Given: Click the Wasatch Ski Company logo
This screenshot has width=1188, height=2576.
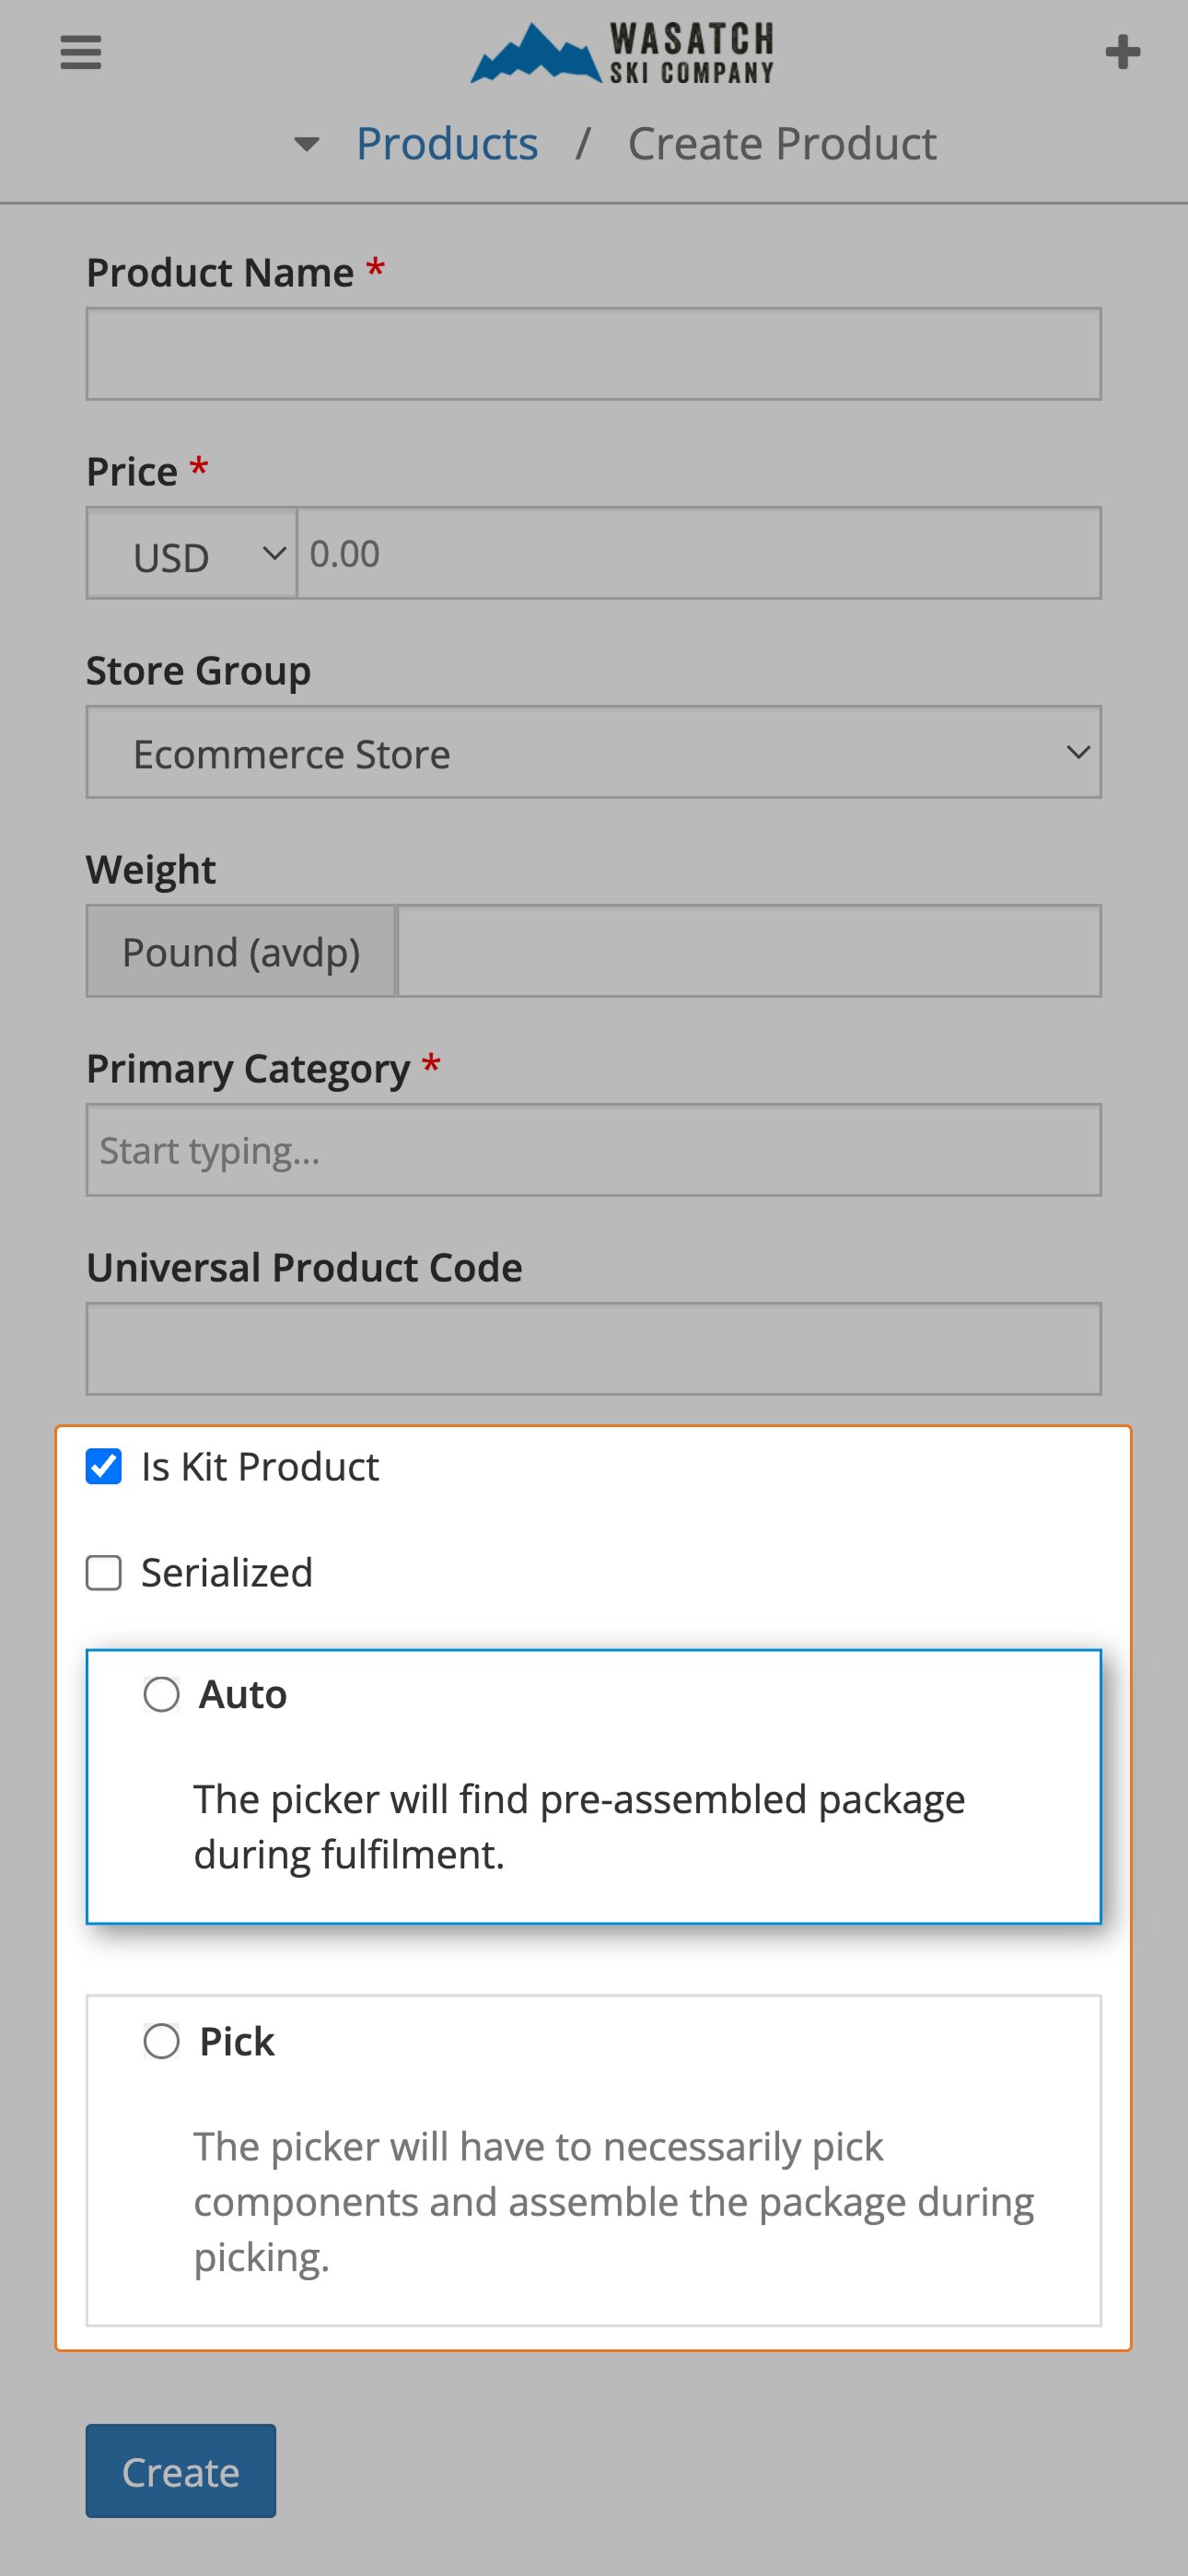Looking at the screenshot, I should (x=620, y=52).
